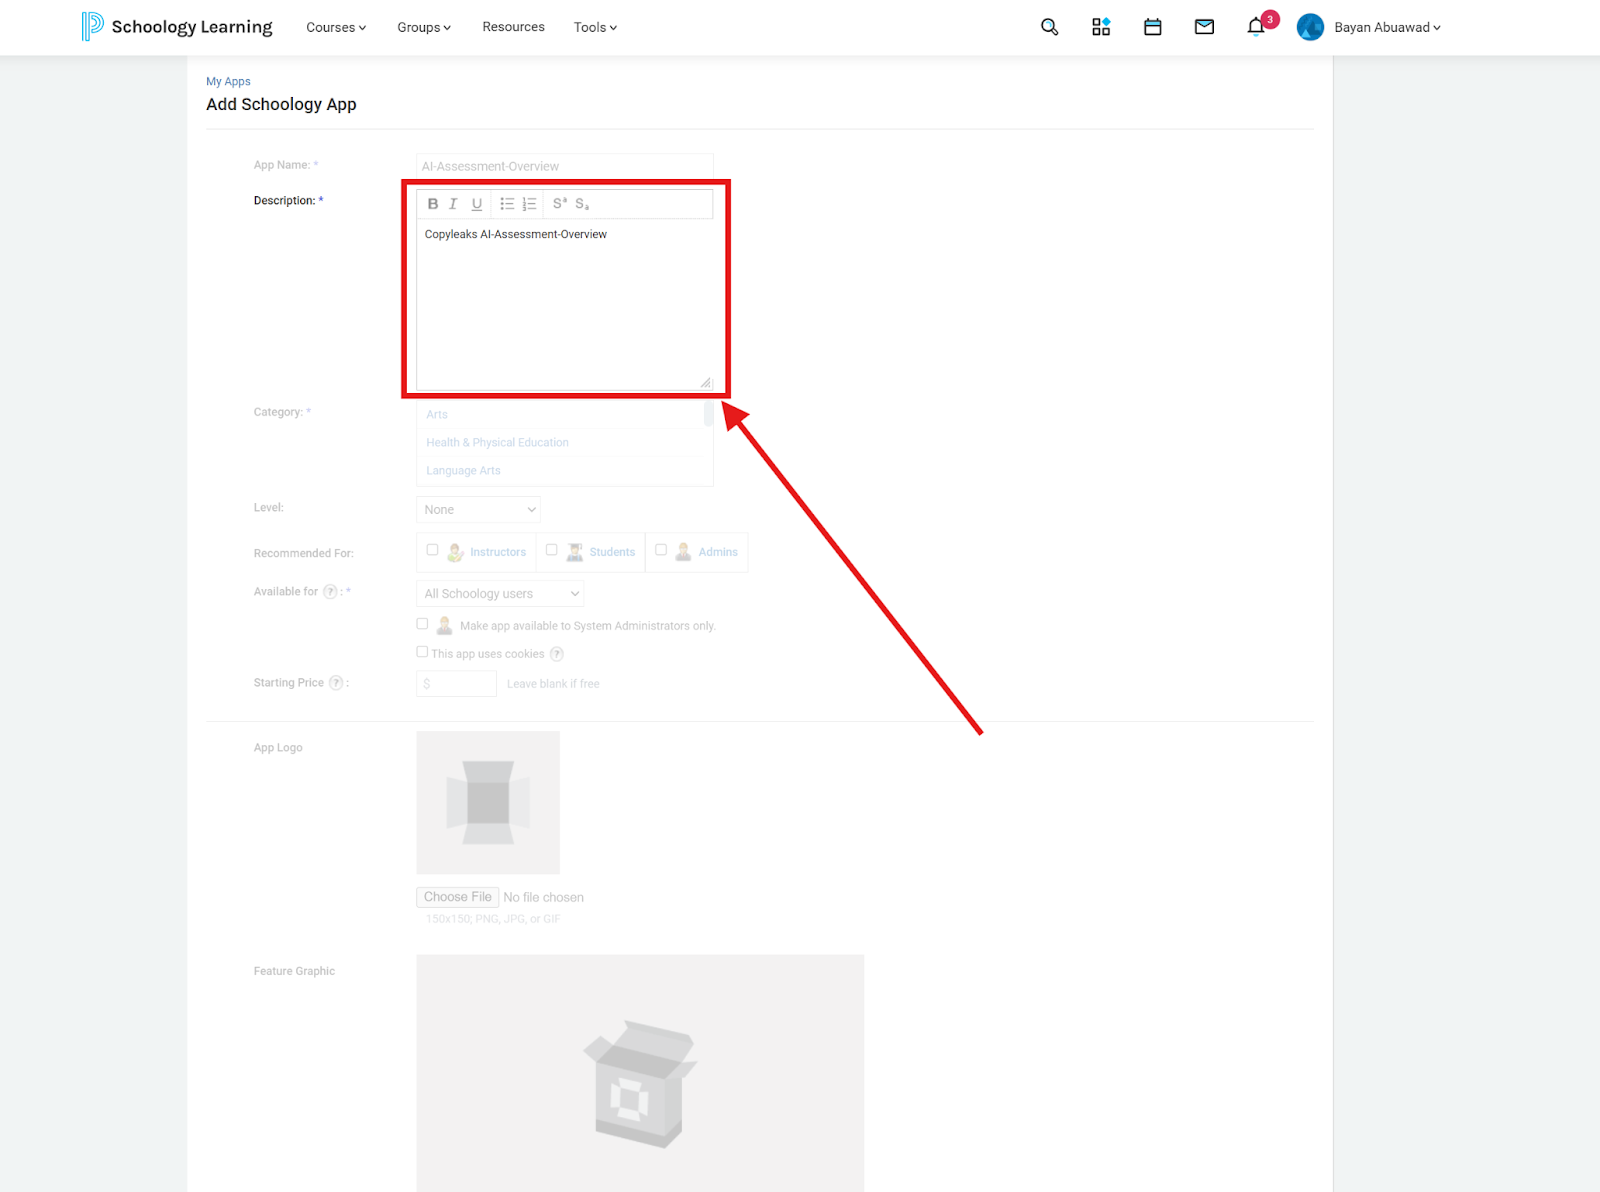Image resolution: width=1600 pixels, height=1192 pixels.
Task: Open the Resources menu item
Action: coord(513,27)
